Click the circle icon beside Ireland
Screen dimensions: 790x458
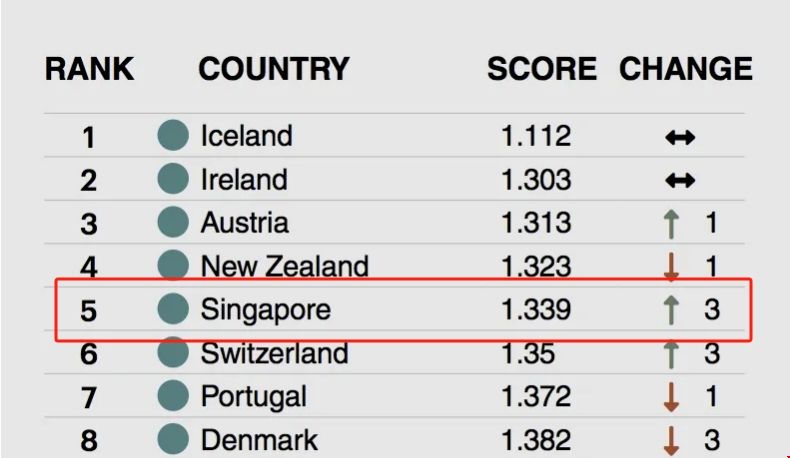coord(173,179)
